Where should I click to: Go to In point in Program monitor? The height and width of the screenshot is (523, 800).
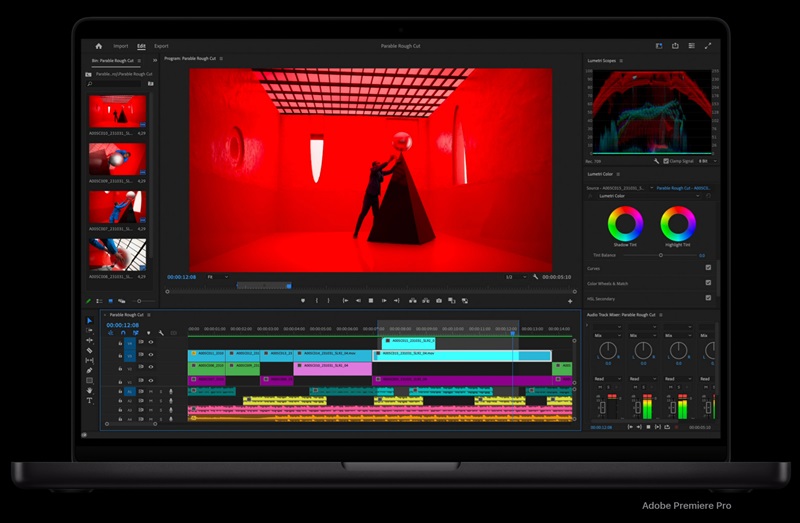(x=345, y=301)
